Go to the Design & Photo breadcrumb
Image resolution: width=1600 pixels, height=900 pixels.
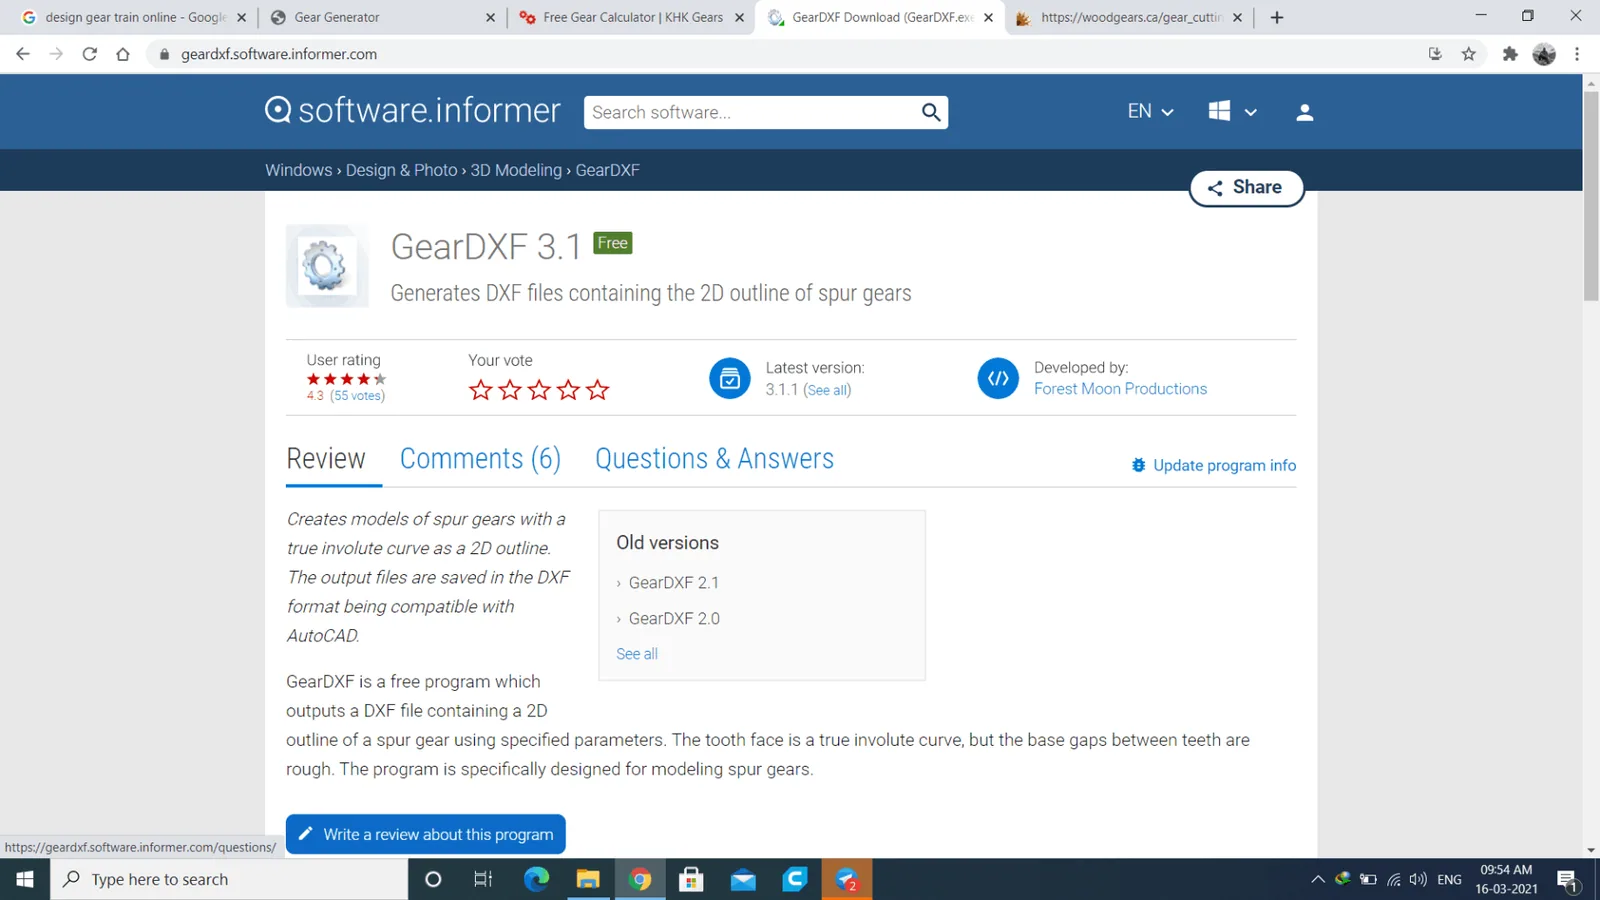[x=401, y=170]
